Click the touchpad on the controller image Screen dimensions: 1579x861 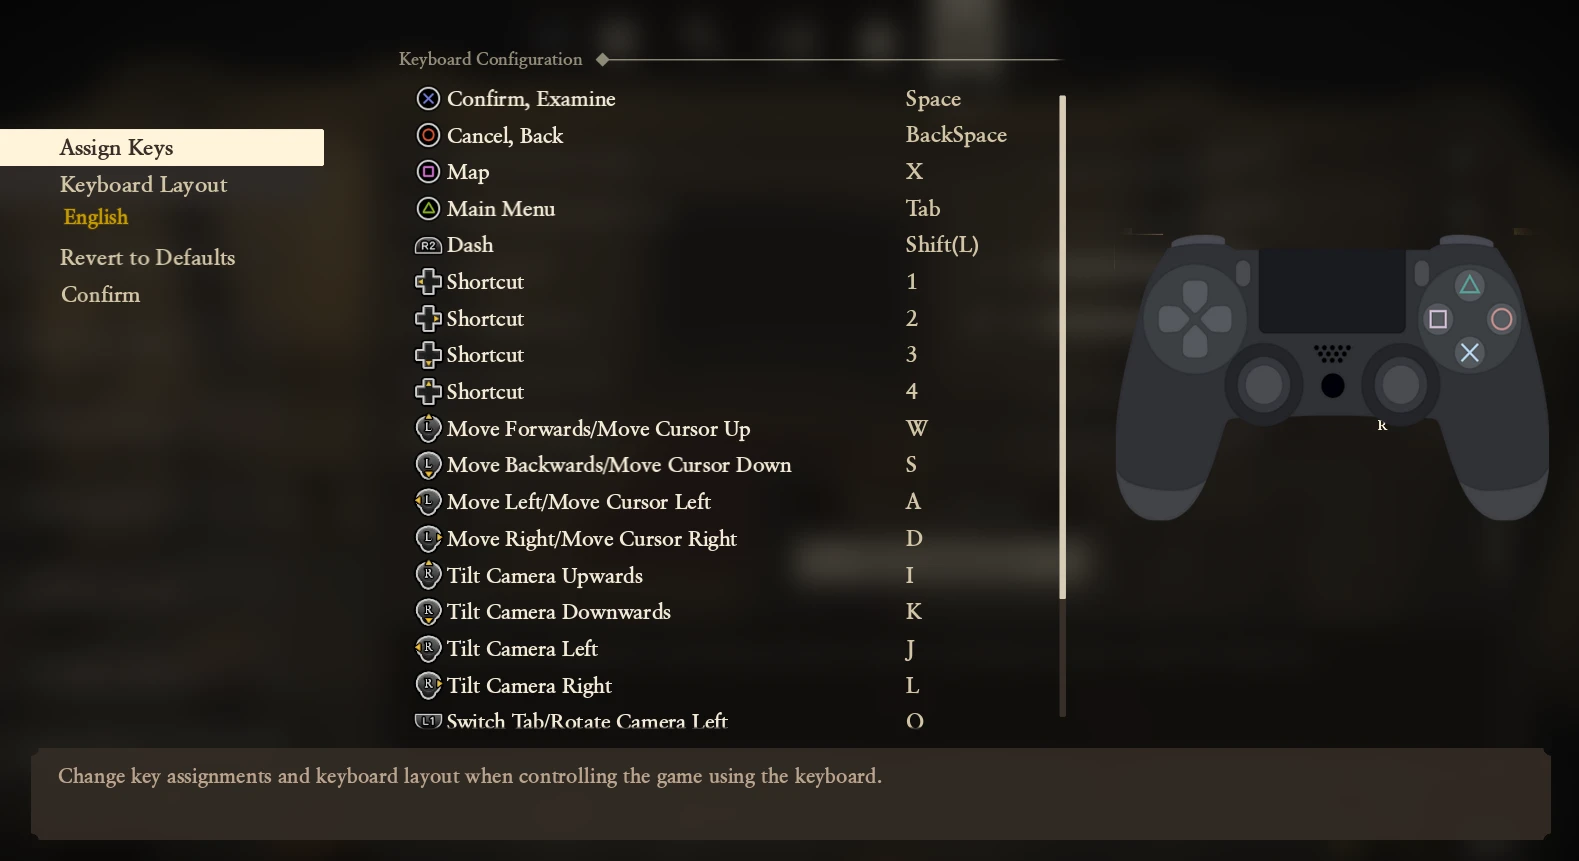[1332, 291]
